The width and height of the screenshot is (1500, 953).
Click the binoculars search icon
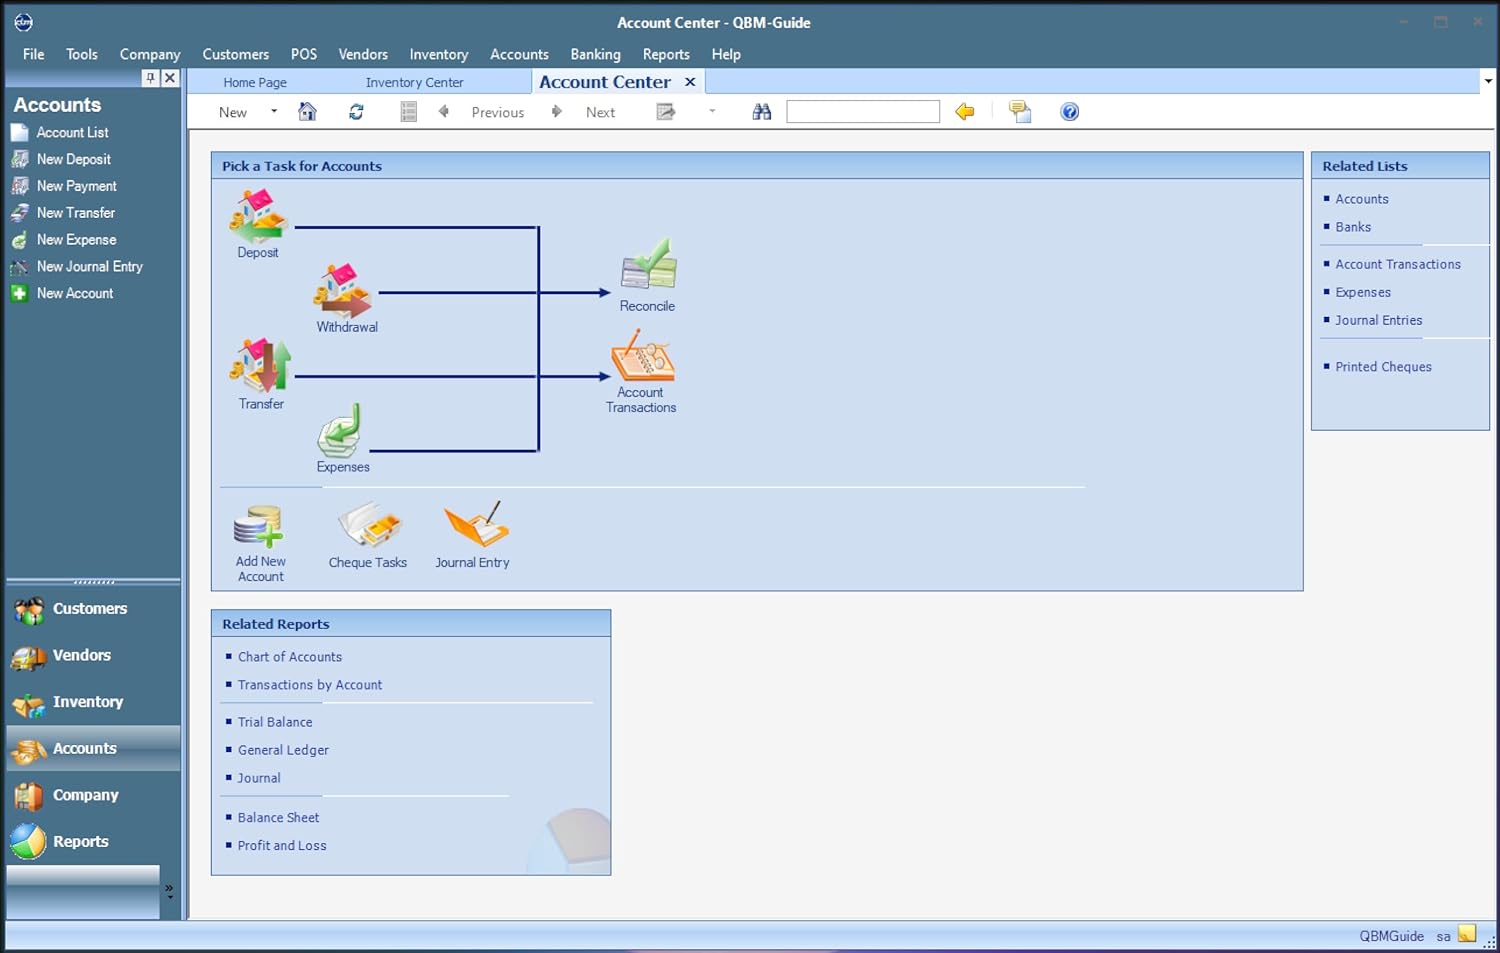(762, 112)
